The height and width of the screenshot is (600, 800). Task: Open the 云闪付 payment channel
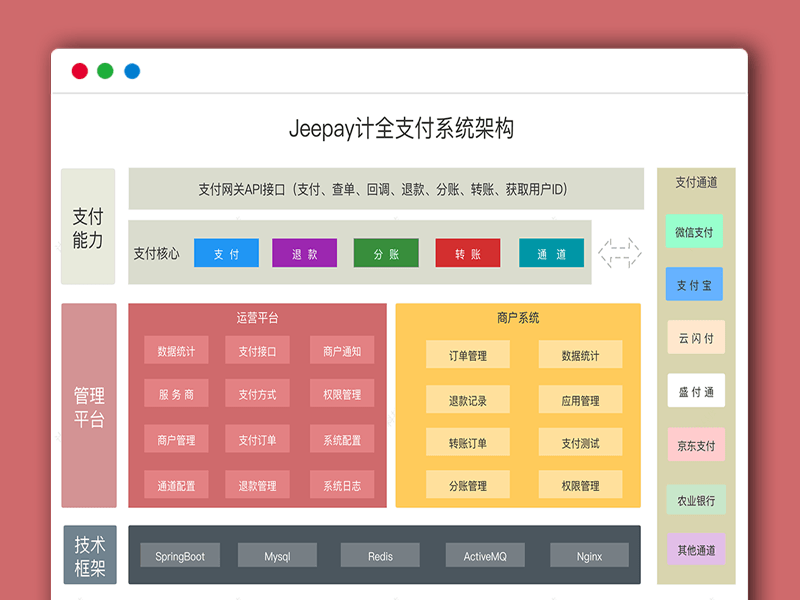coord(696,337)
